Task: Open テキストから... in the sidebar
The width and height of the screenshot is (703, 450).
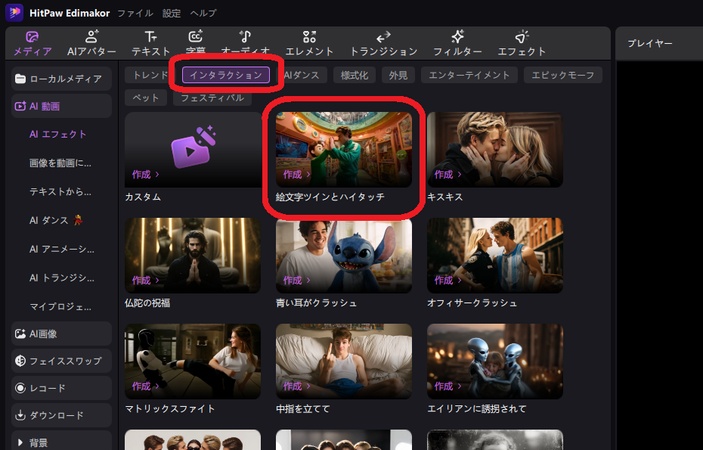Action: (60, 192)
